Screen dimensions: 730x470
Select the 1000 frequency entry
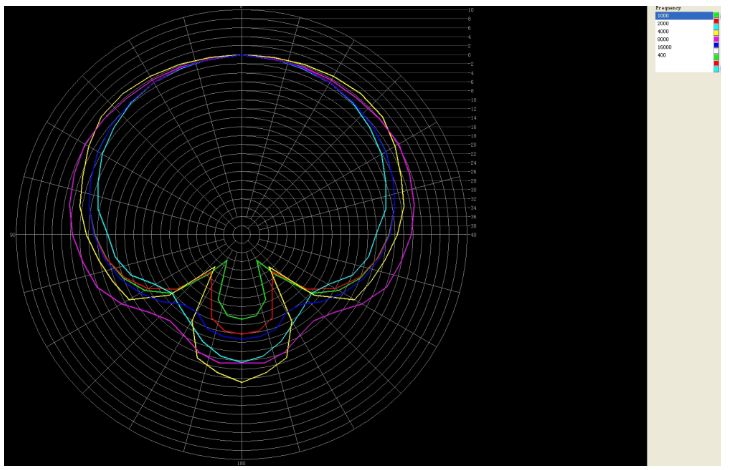tap(664, 16)
